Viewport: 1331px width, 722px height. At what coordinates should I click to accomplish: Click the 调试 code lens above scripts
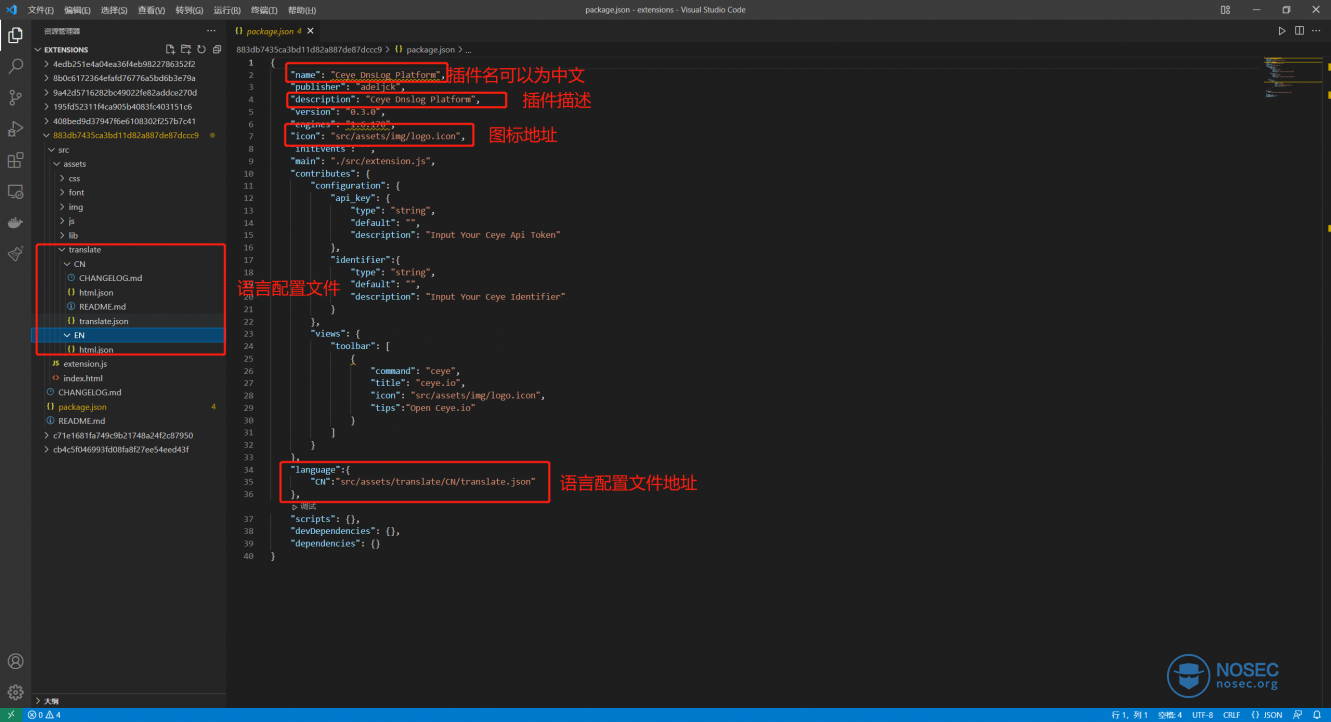(x=308, y=507)
